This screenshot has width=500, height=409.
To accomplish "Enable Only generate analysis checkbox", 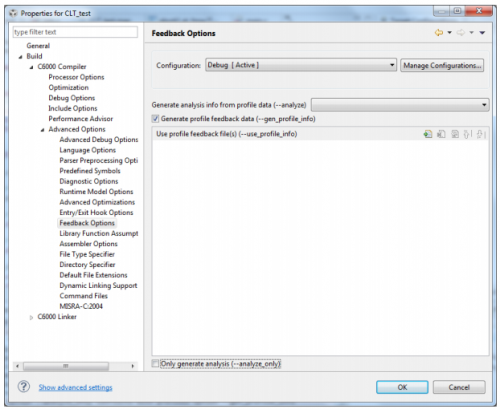I will tap(155, 363).
